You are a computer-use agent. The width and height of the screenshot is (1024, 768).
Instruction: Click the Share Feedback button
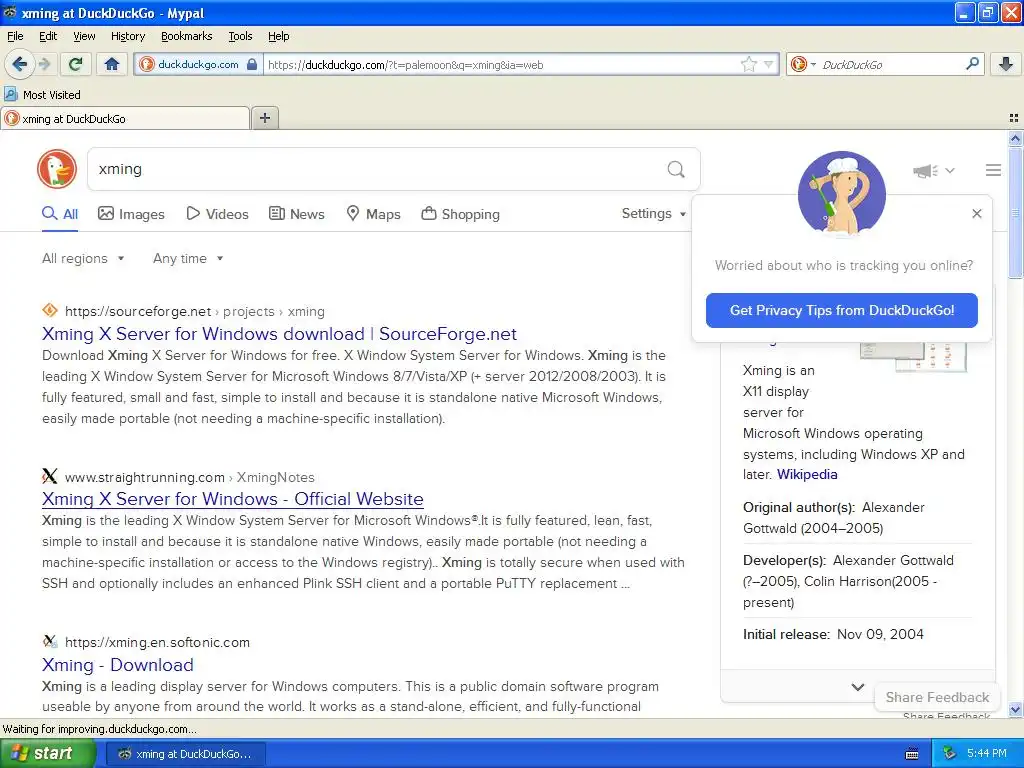[937, 697]
